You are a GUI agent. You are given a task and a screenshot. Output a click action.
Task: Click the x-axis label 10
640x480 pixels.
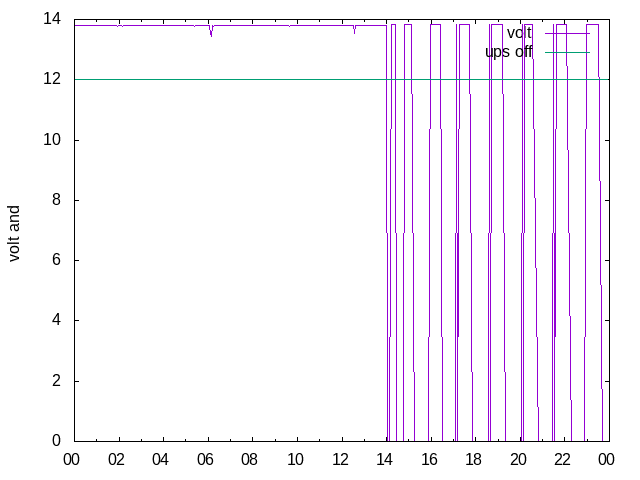coord(295,460)
